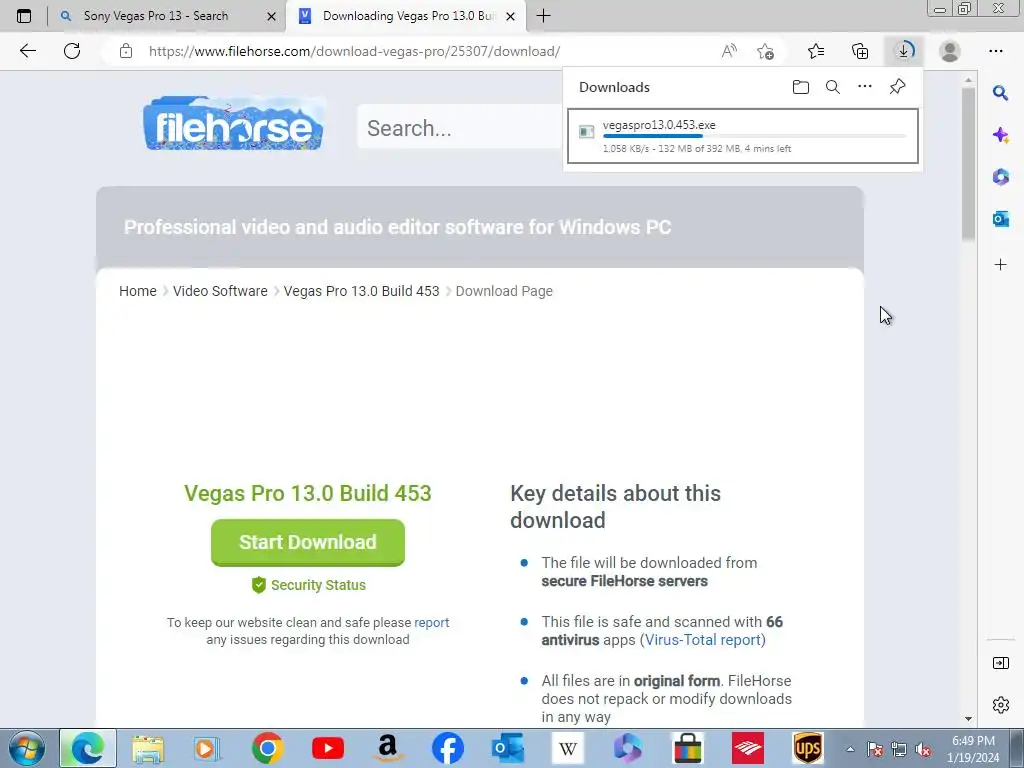This screenshot has height=768, width=1024.
Task: Click the page vertical scrollbar thumb
Action: tap(968, 163)
